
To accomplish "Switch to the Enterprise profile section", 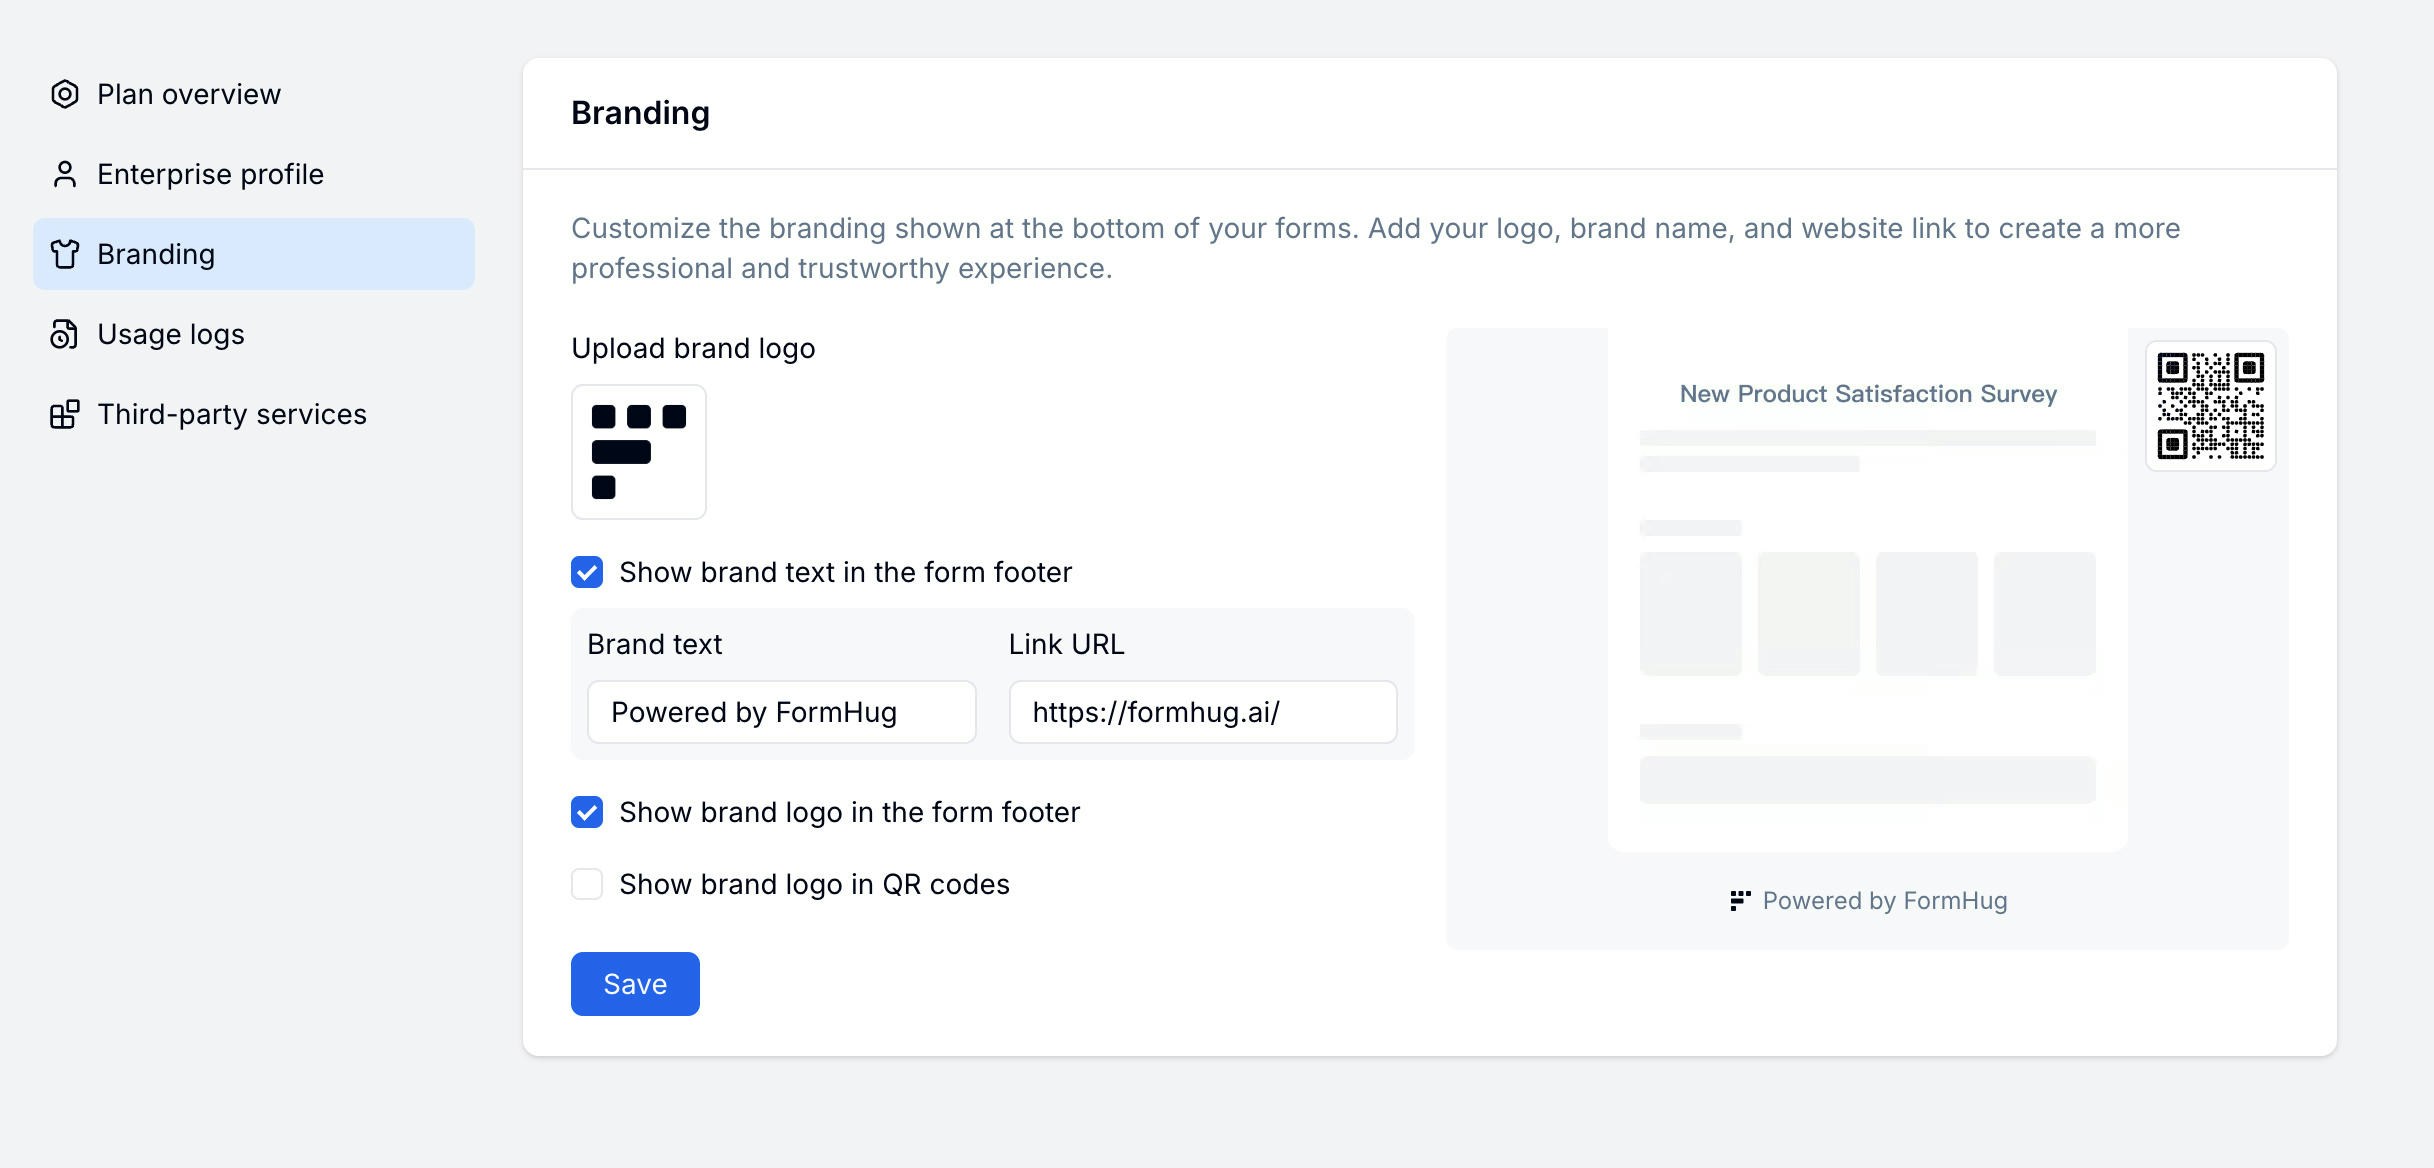I will (x=209, y=174).
